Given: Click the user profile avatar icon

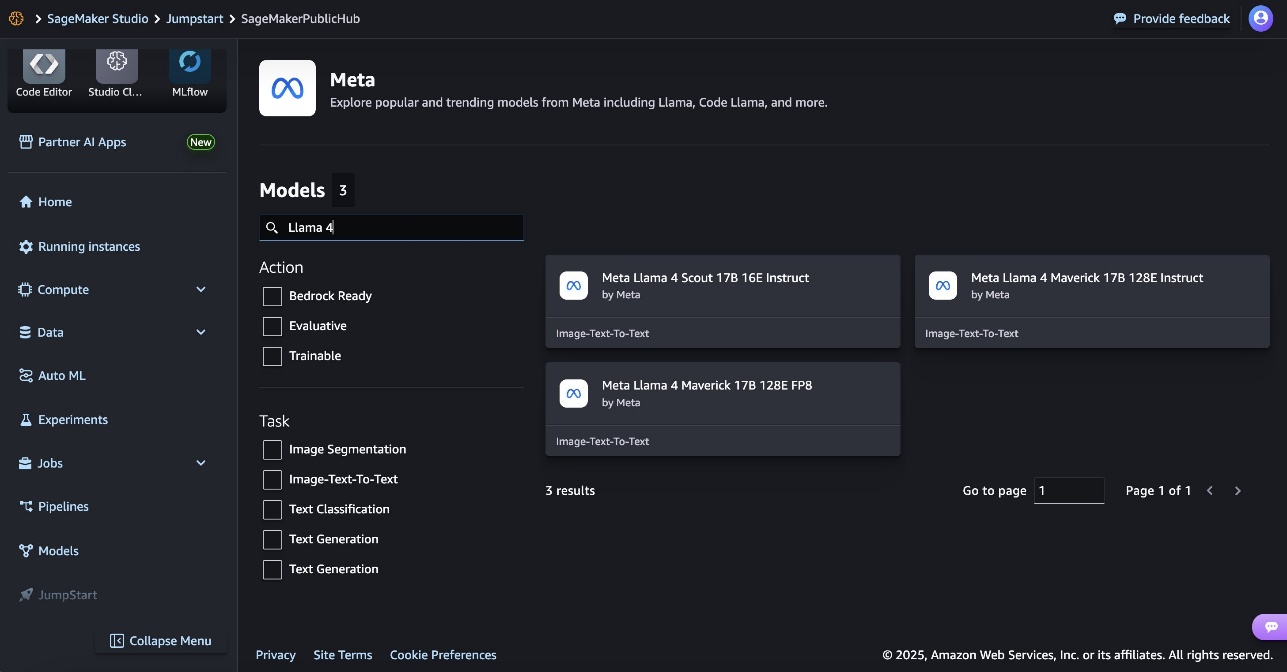Looking at the screenshot, I should [1260, 18].
